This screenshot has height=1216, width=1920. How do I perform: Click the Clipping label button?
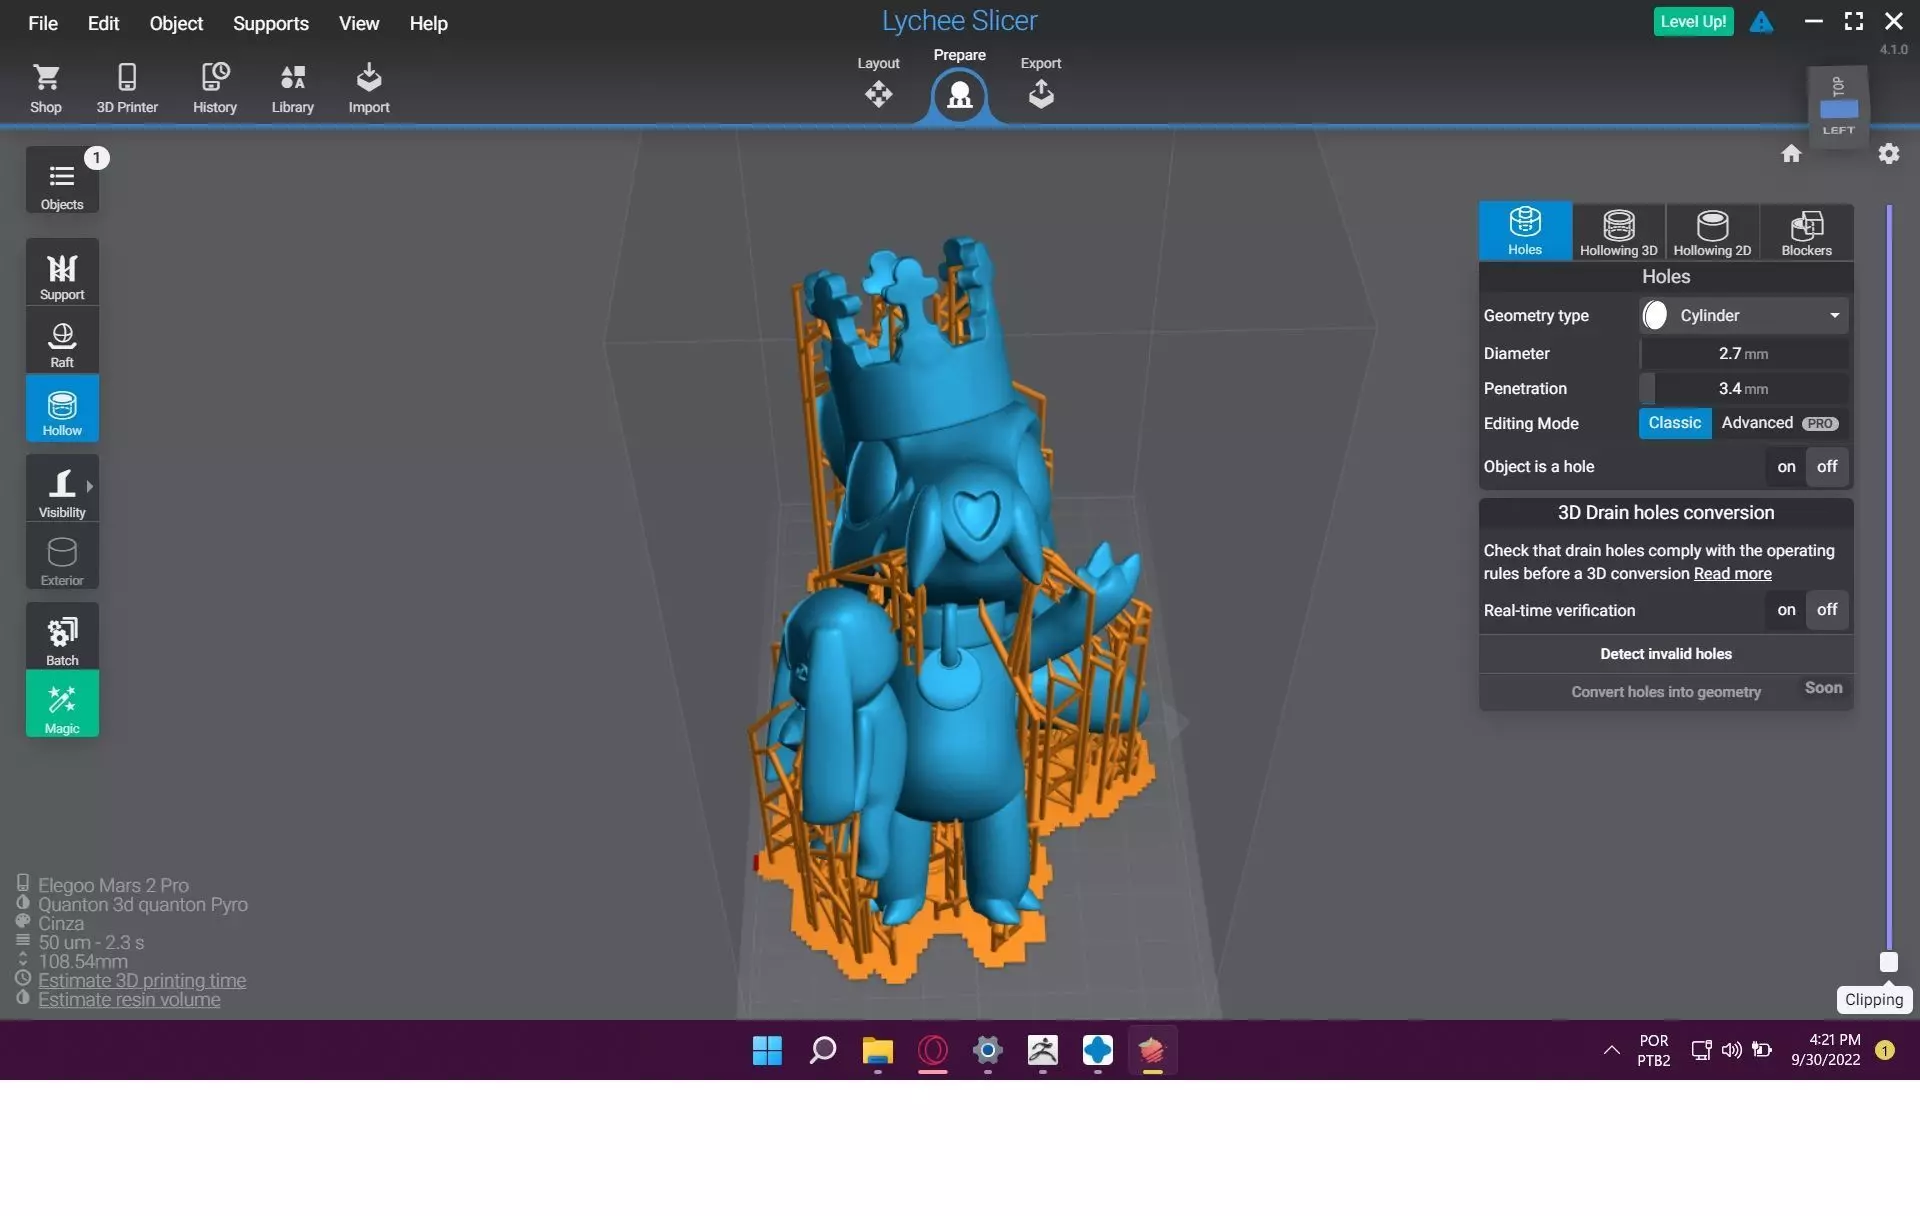pyautogui.click(x=1874, y=1000)
